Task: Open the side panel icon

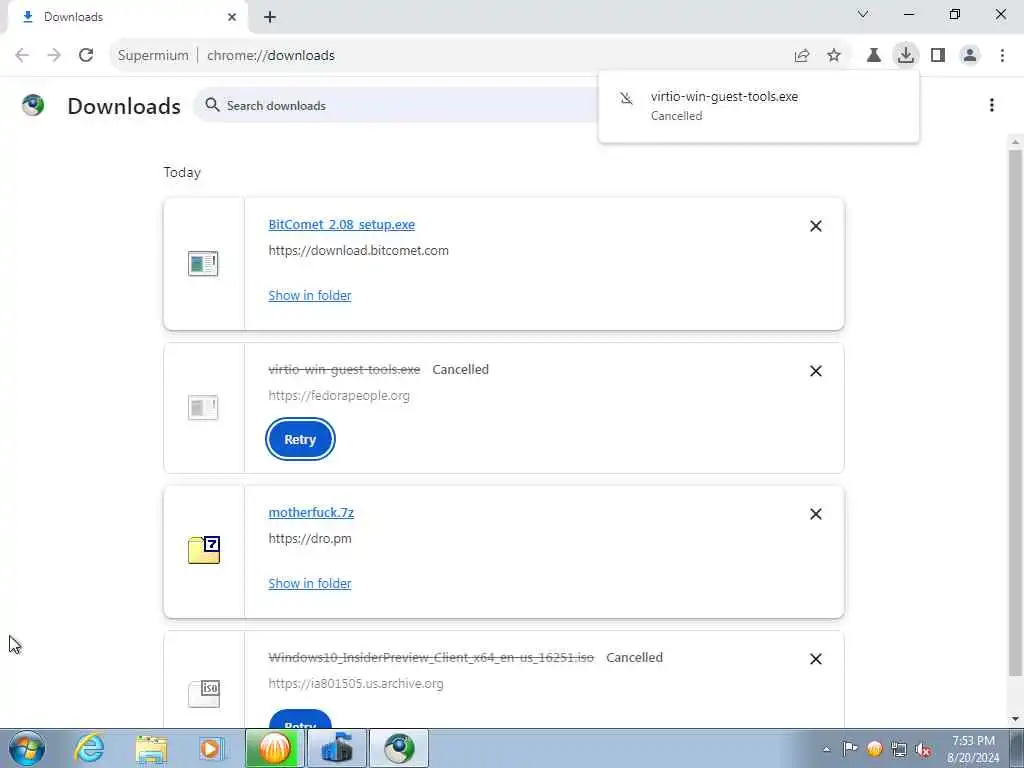Action: (x=938, y=56)
